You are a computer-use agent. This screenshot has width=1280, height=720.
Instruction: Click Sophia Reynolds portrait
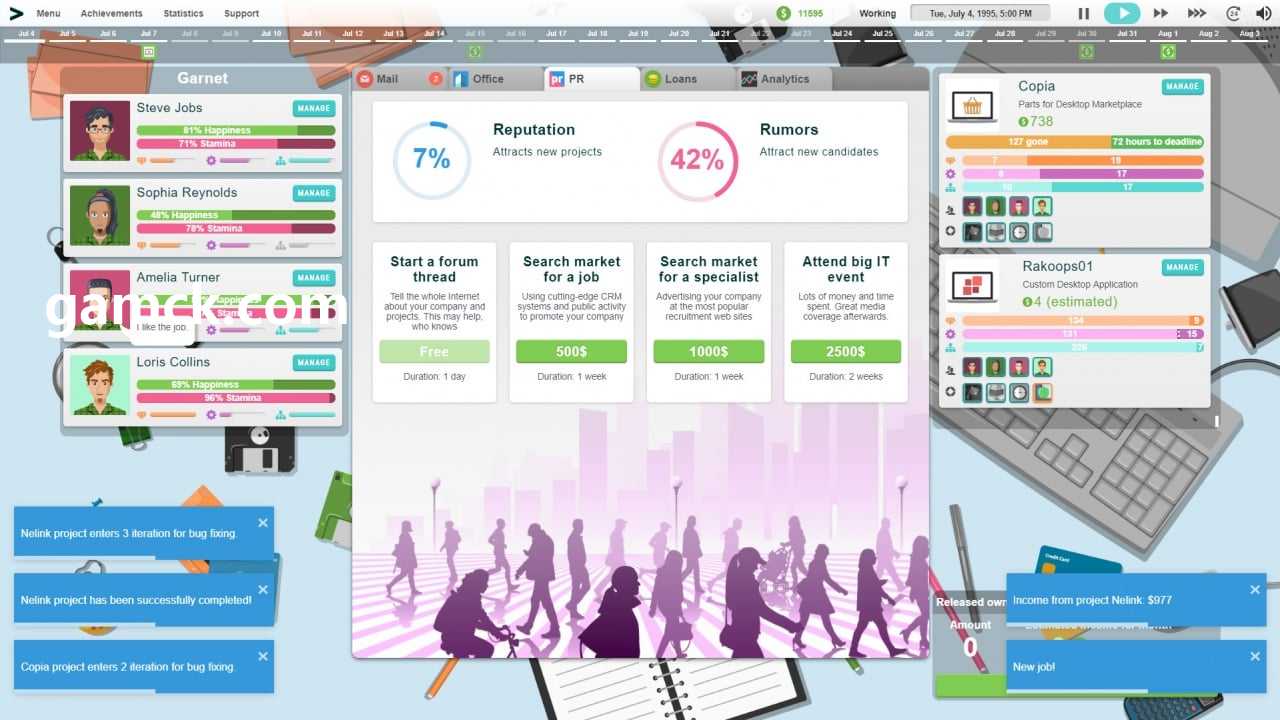click(x=100, y=216)
